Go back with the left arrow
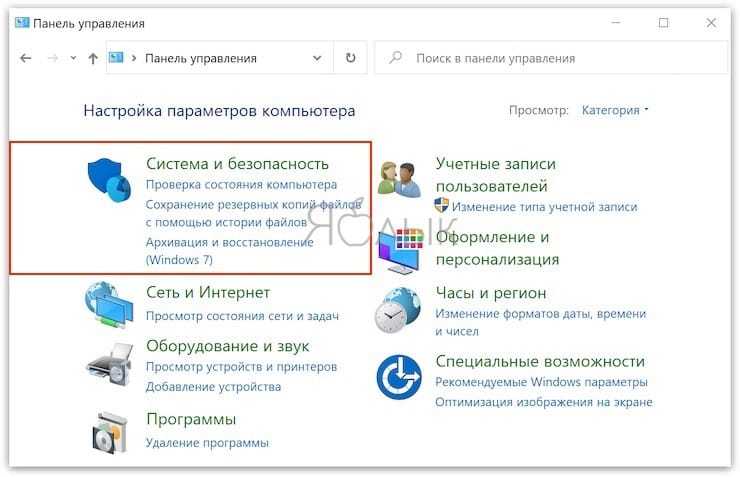 25,58
